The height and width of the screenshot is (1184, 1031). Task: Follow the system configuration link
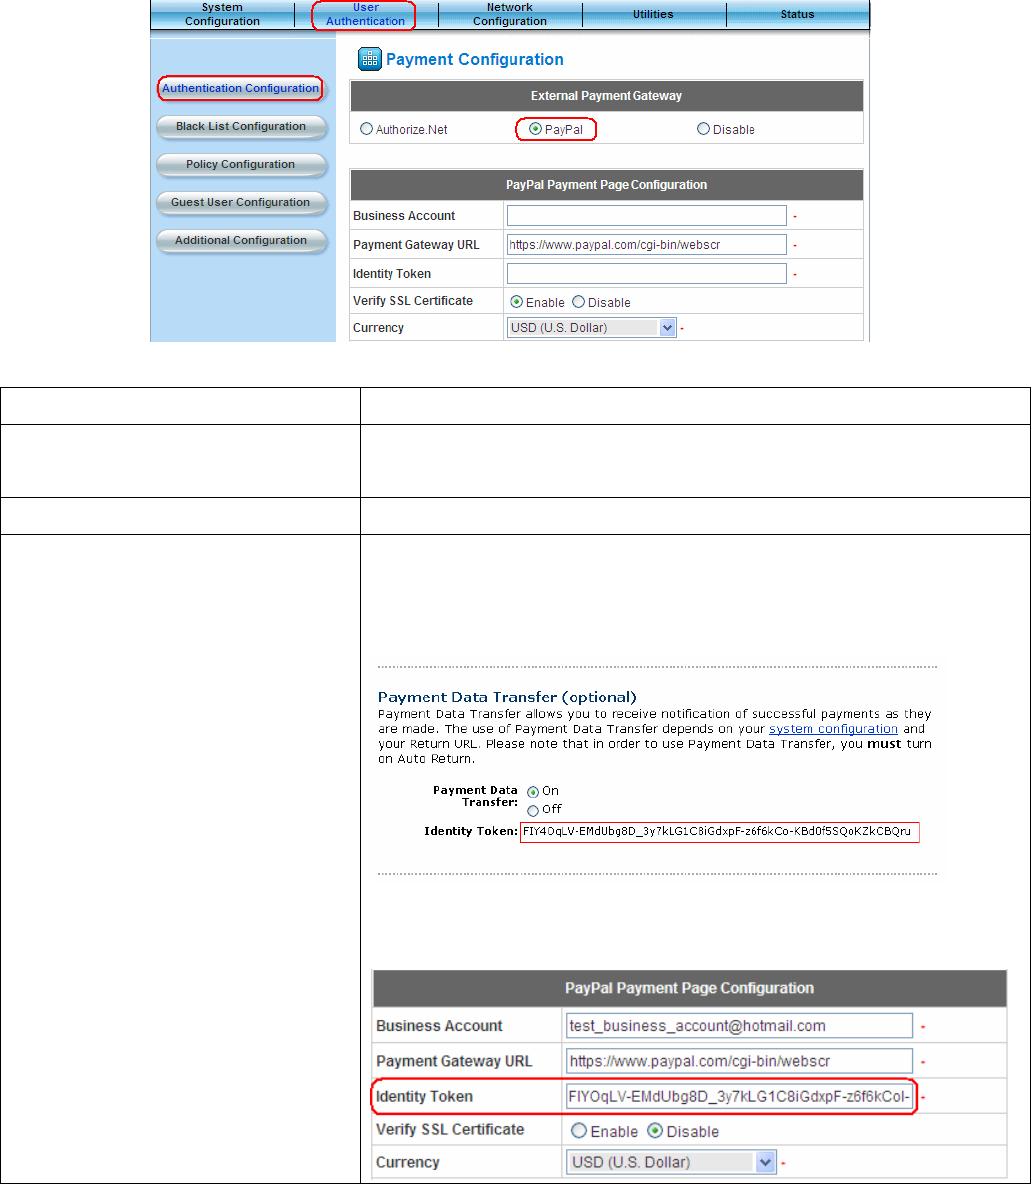coord(833,729)
